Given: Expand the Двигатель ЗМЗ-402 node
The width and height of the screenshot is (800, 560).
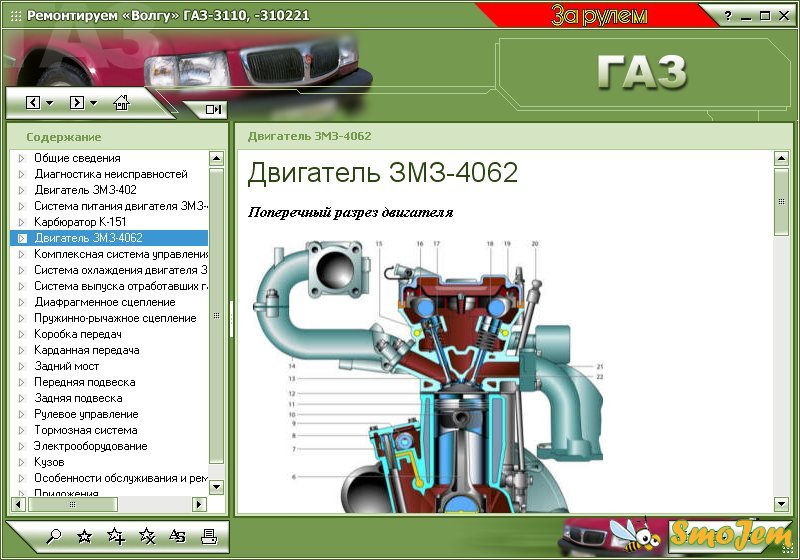Looking at the screenshot, I should (x=21, y=190).
